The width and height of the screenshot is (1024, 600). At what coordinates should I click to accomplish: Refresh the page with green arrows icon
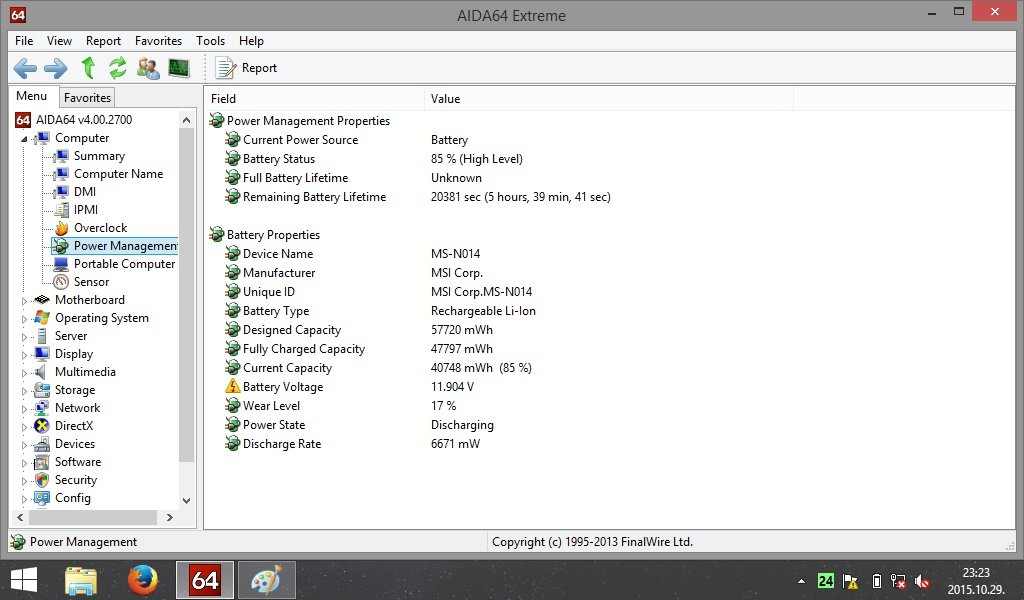(118, 68)
